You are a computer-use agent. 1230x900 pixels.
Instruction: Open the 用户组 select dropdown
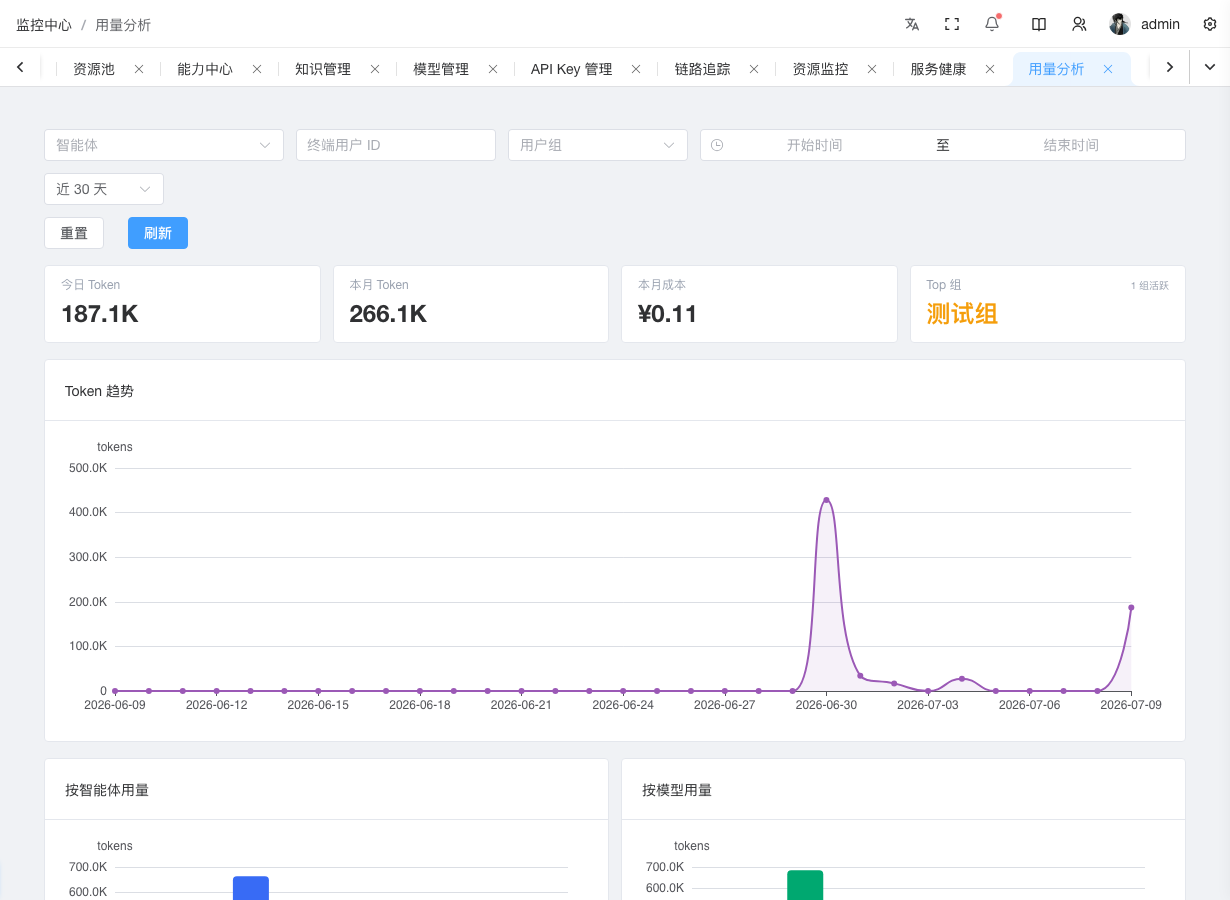[x=598, y=145]
